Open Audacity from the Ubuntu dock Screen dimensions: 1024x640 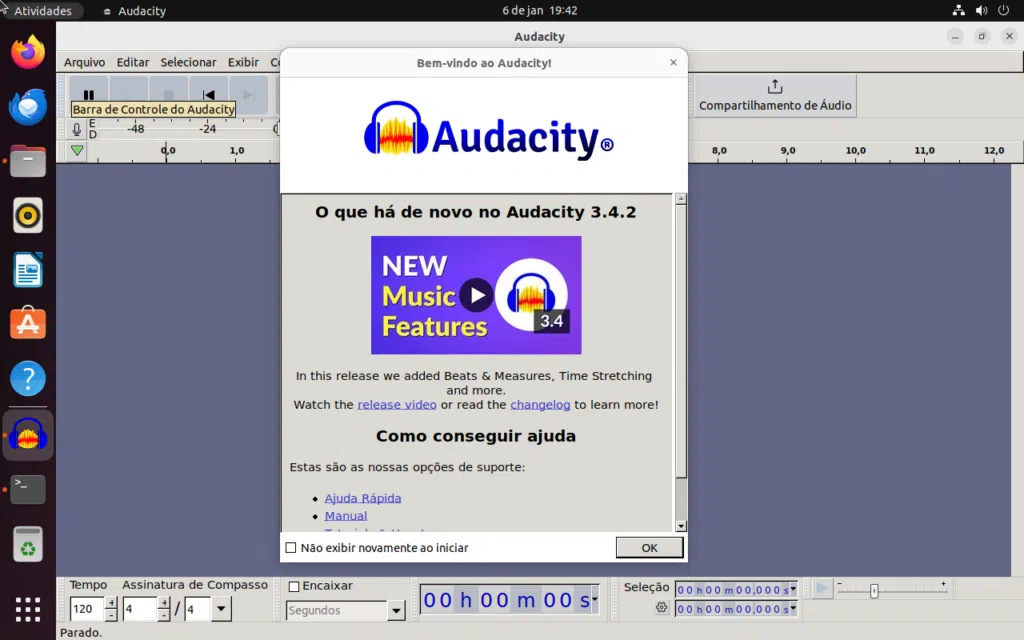(27, 433)
